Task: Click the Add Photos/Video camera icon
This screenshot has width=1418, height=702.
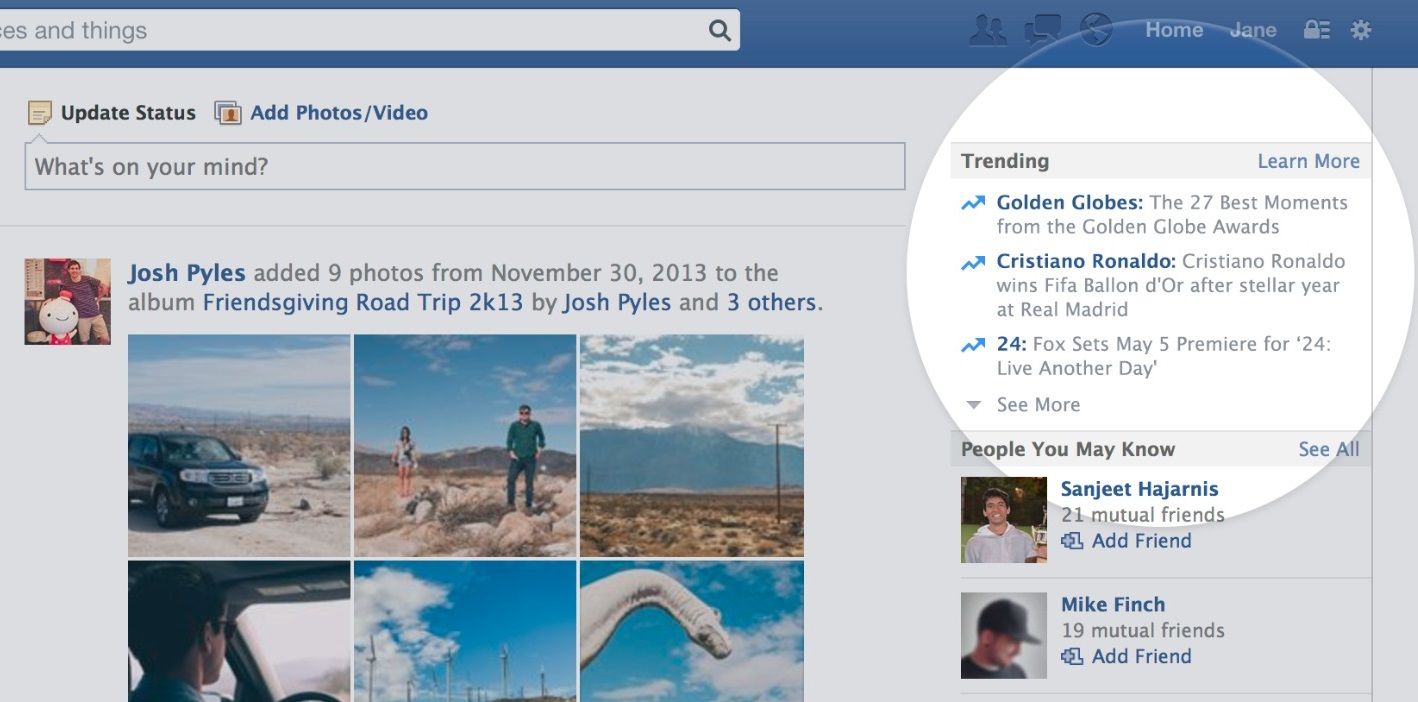Action: point(228,113)
